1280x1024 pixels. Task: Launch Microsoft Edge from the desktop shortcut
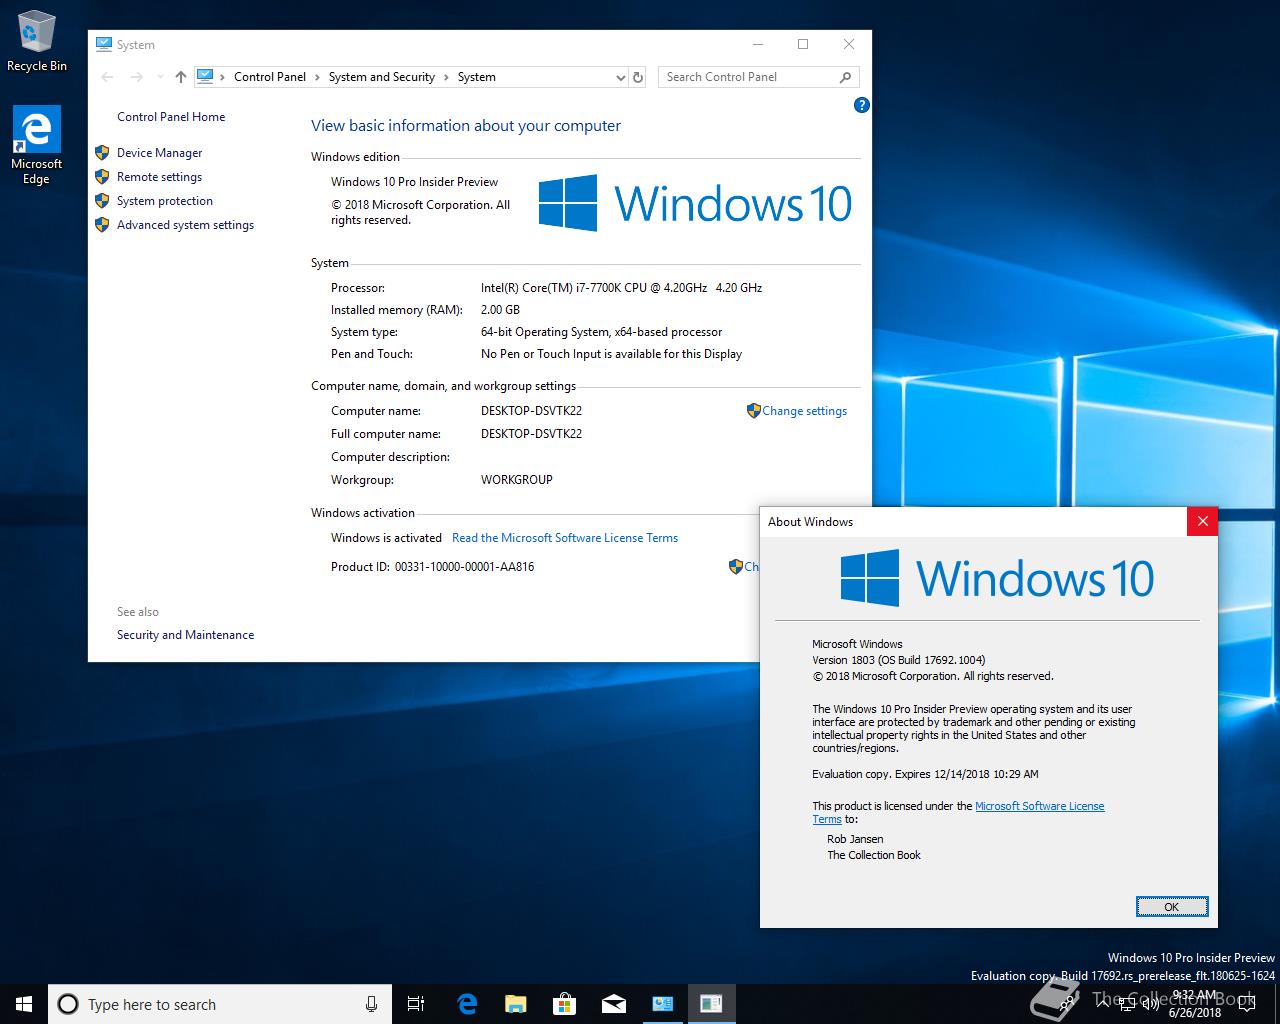(37, 146)
